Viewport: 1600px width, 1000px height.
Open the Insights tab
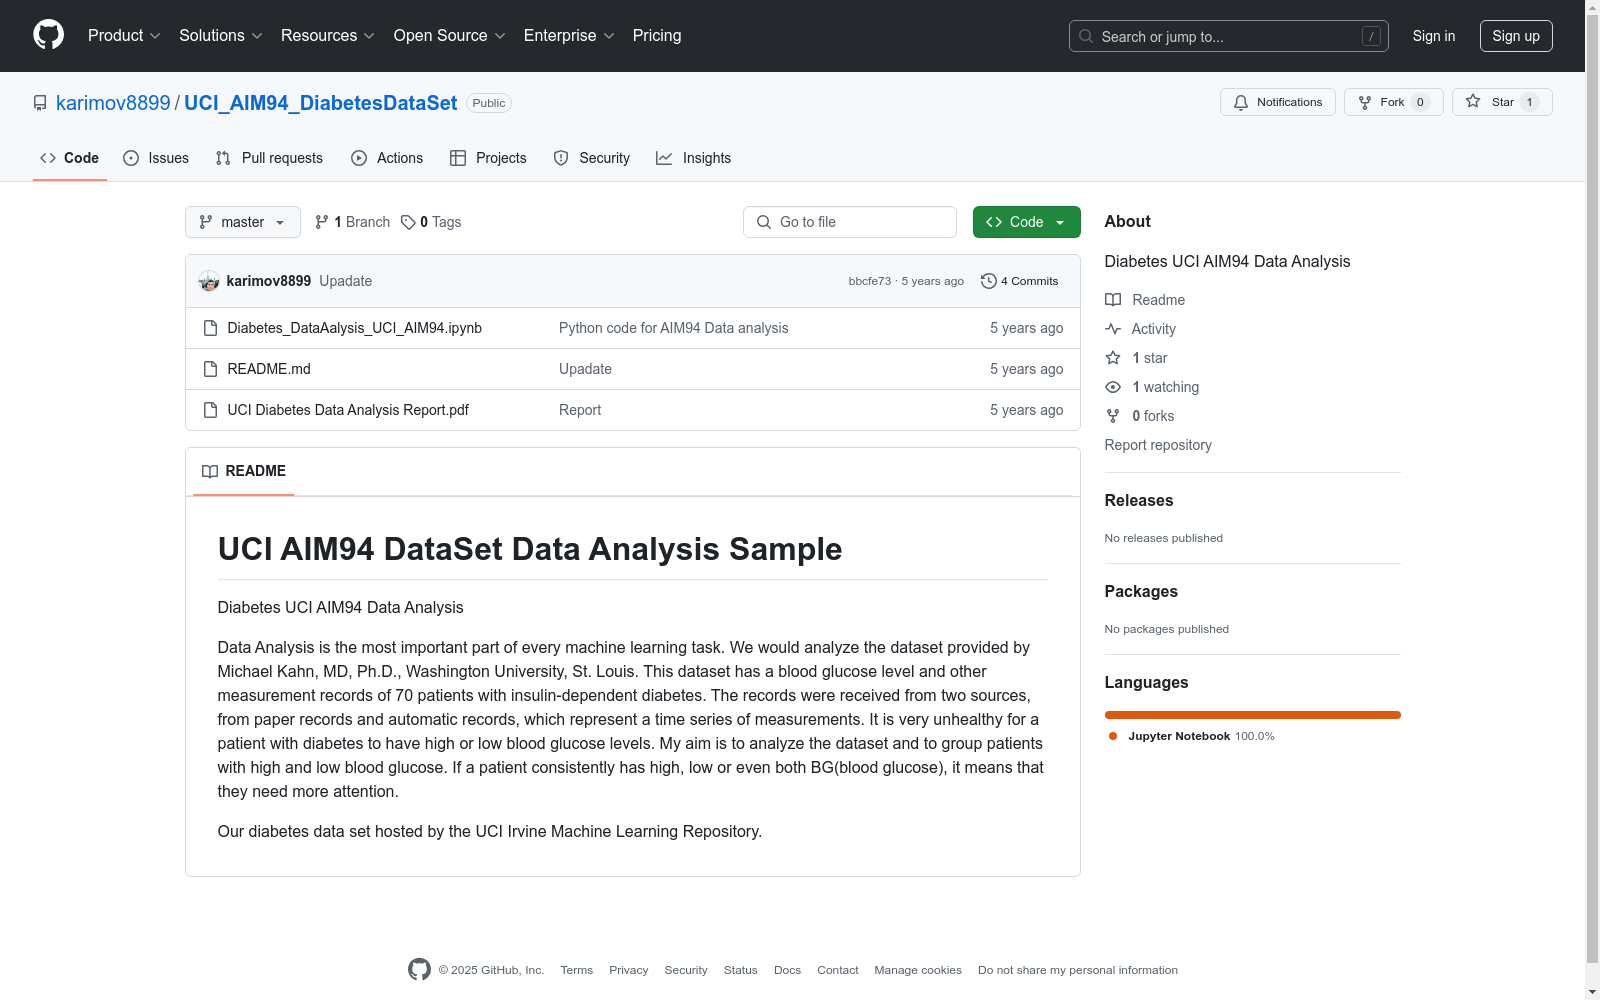coord(693,158)
